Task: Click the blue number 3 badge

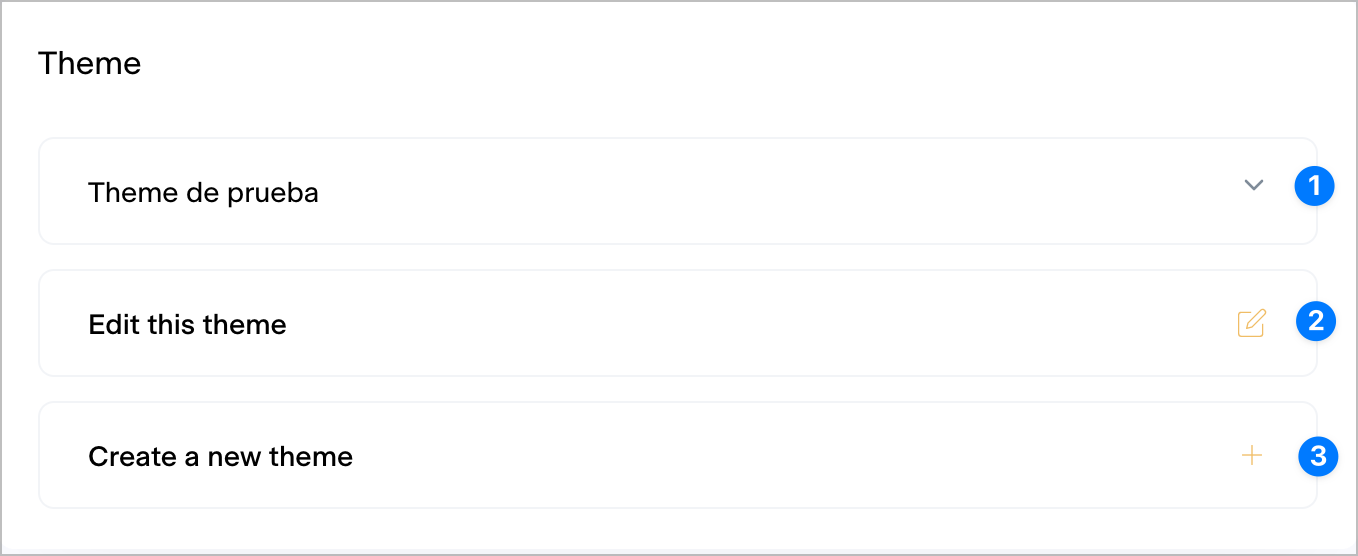Action: 1318,457
